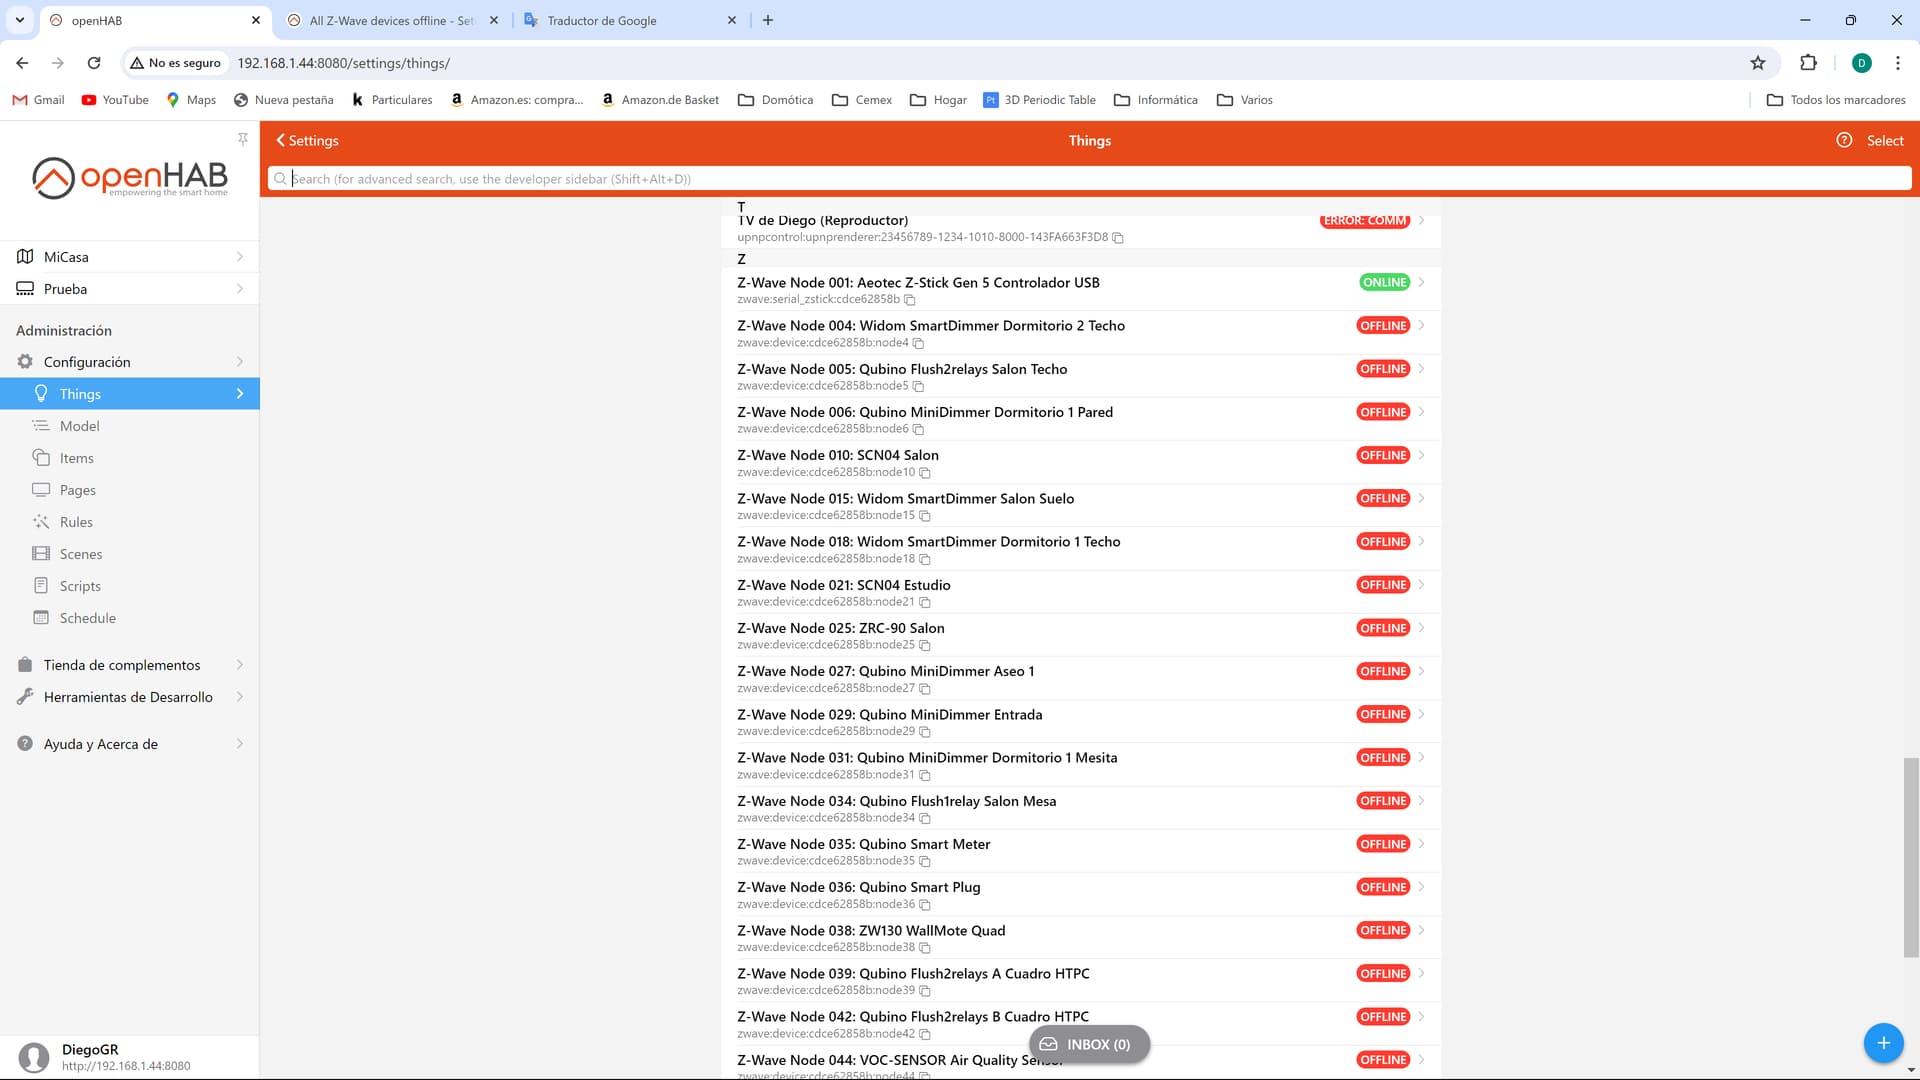Copy UID of Z-Wave Node 018
Viewport: 1920px width, 1080px height.
pos(924,559)
